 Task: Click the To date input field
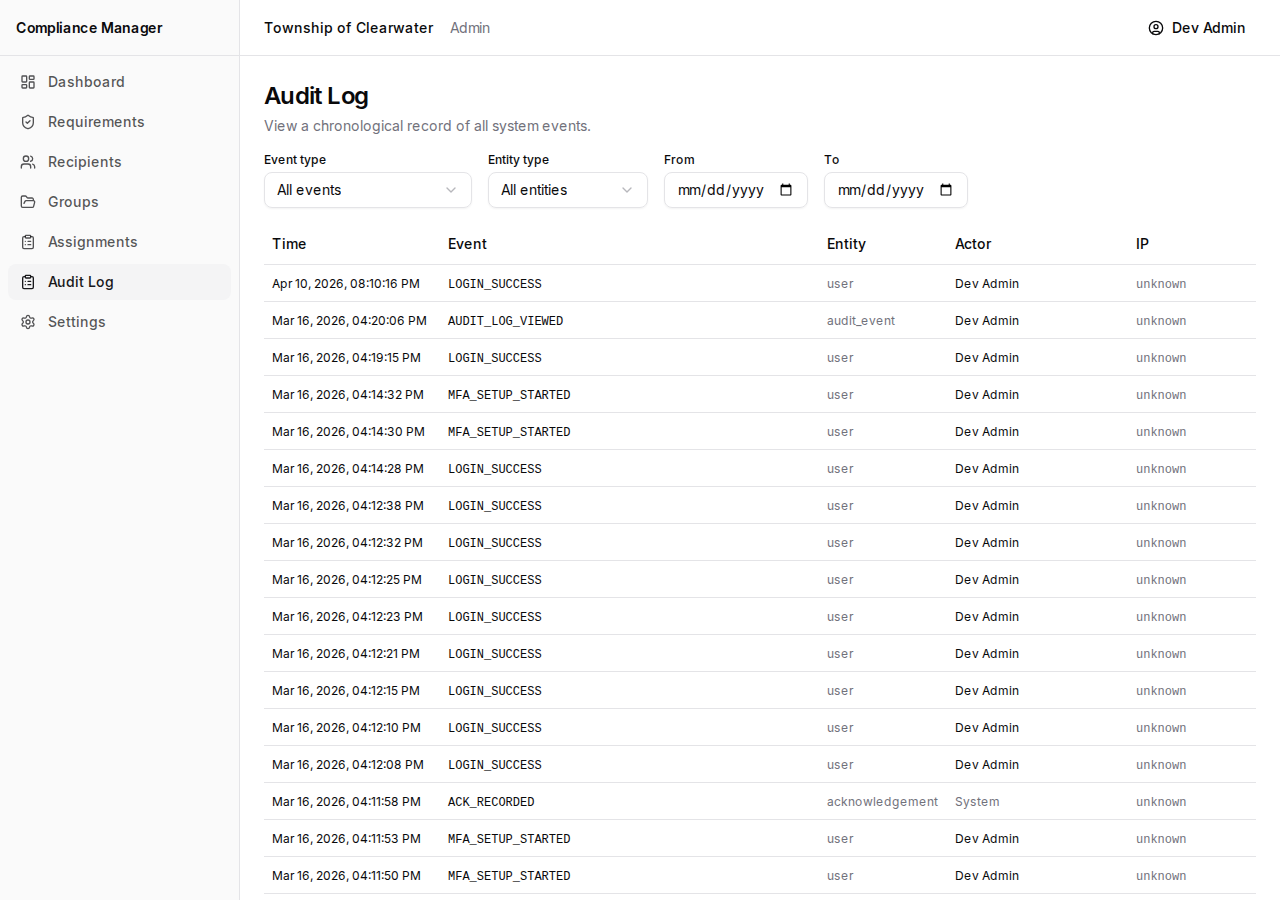896,190
